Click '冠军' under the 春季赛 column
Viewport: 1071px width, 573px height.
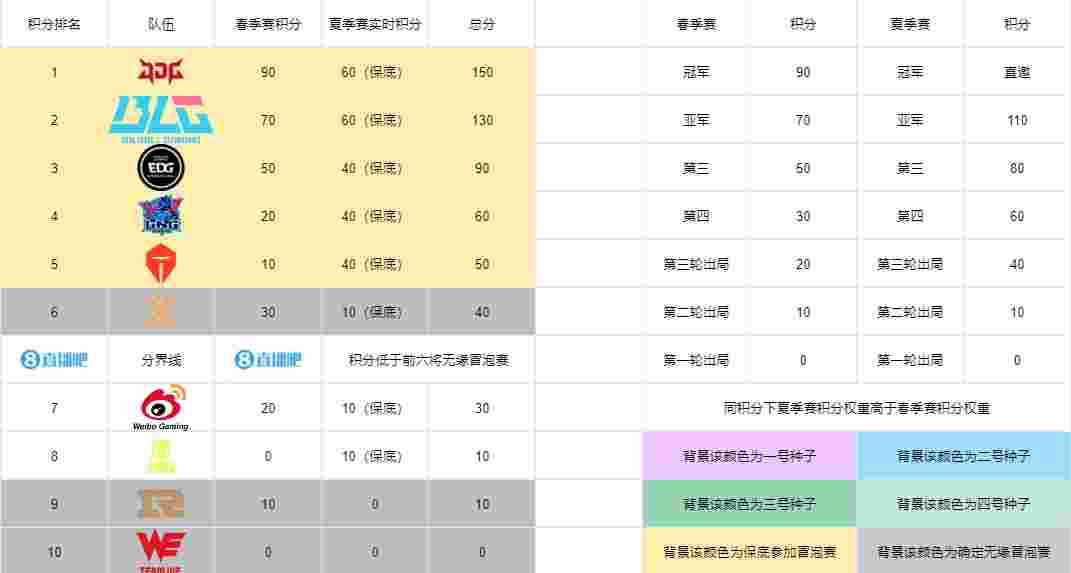[x=696, y=72]
